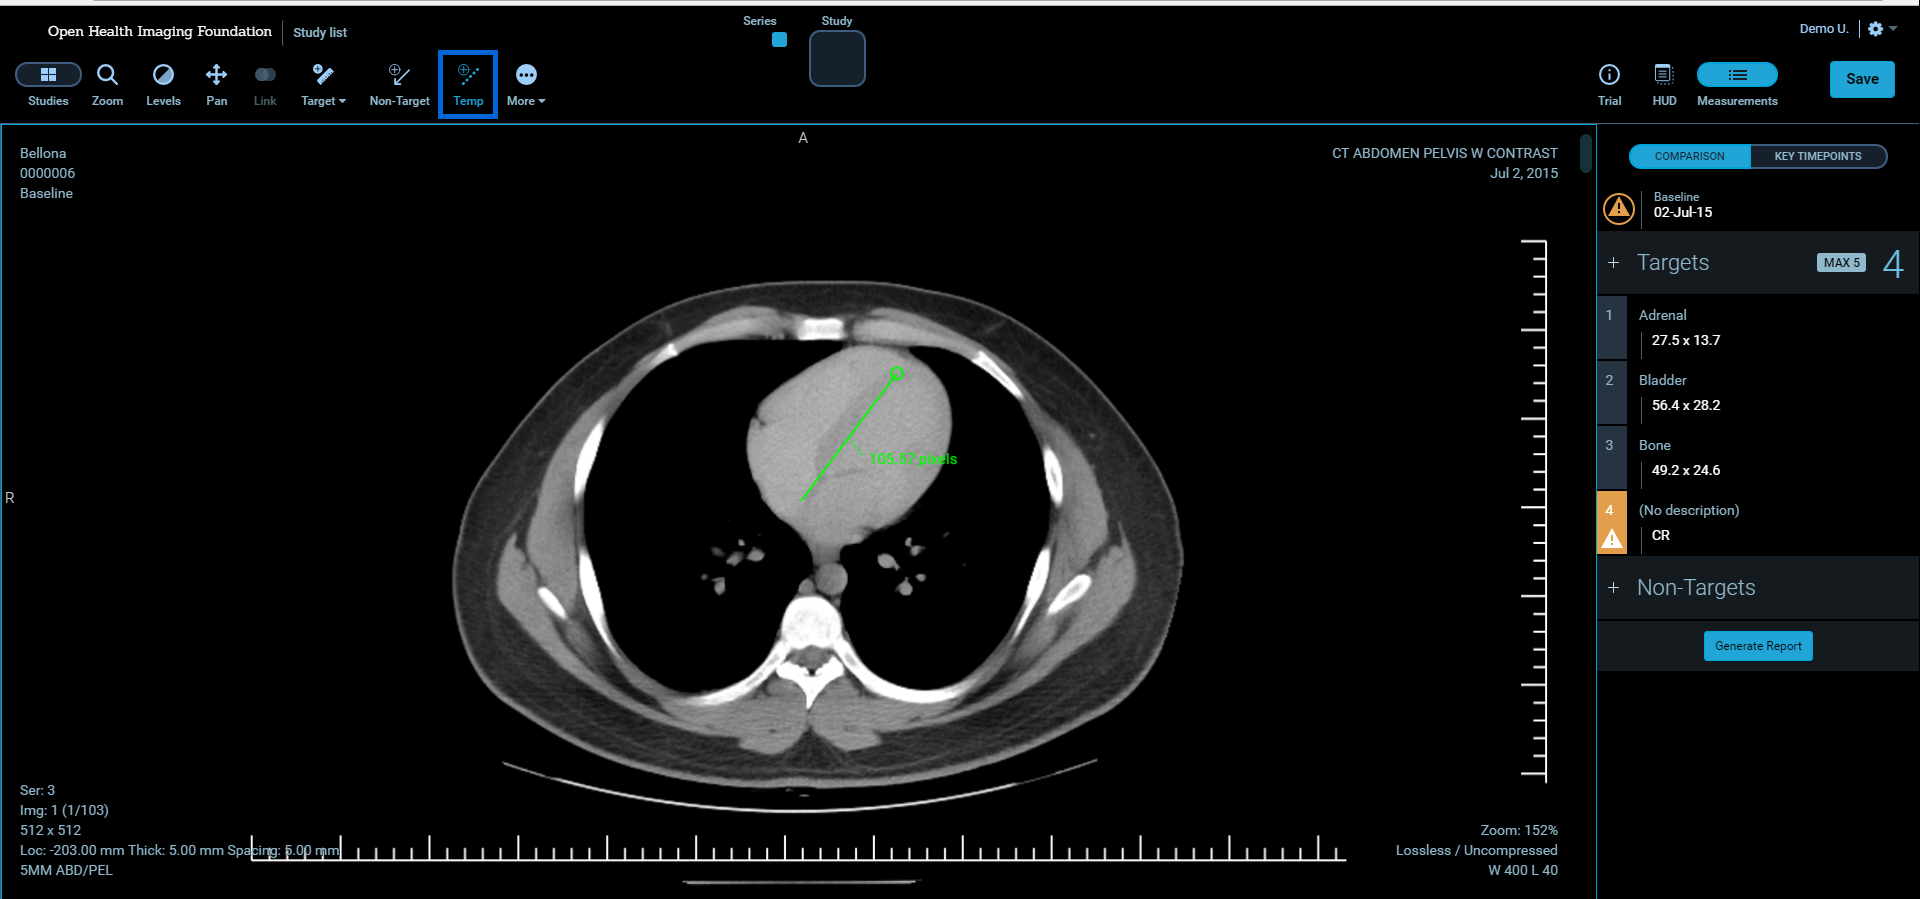Expand the More tools menu

point(526,84)
